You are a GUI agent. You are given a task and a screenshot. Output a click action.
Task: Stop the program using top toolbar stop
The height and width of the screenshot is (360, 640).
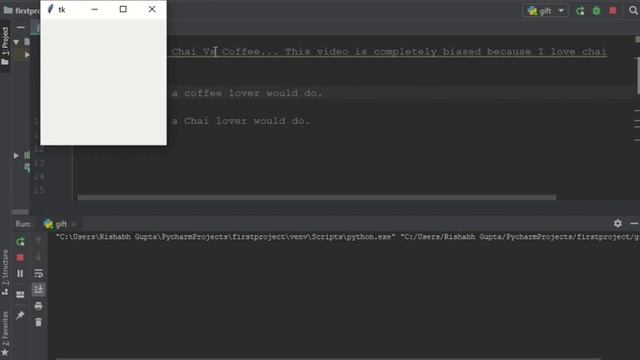click(x=613, y=11)
